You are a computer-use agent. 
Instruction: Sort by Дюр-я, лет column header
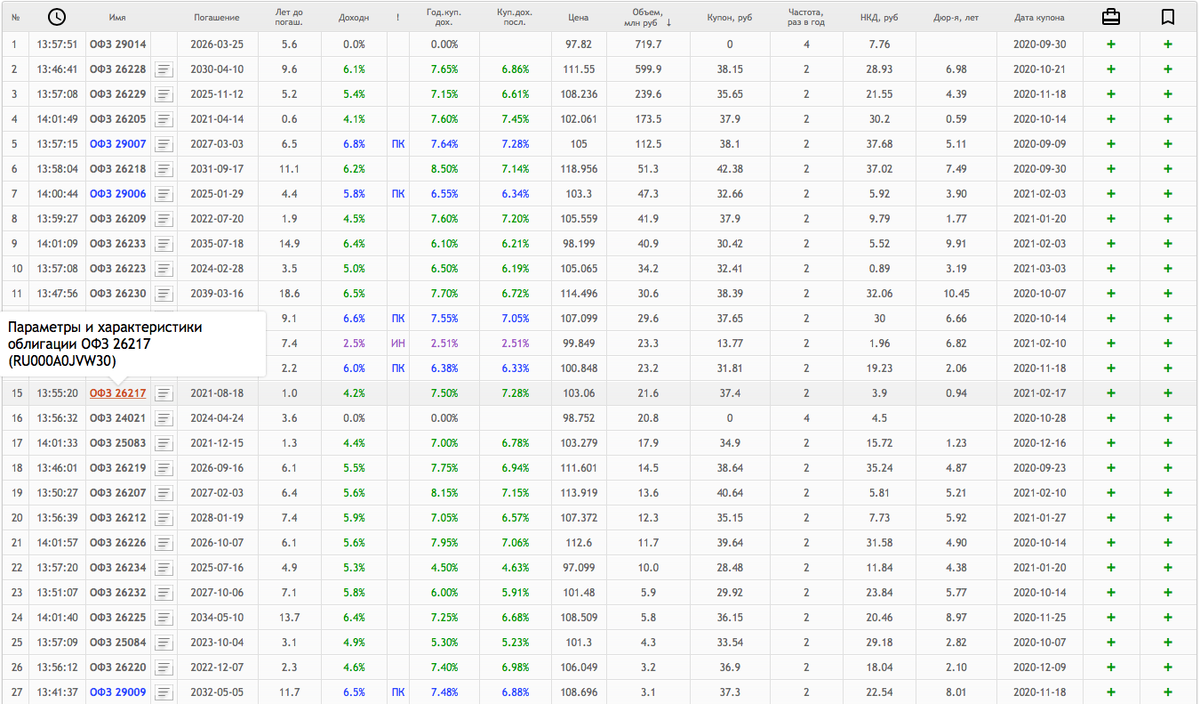coord(956,18)
